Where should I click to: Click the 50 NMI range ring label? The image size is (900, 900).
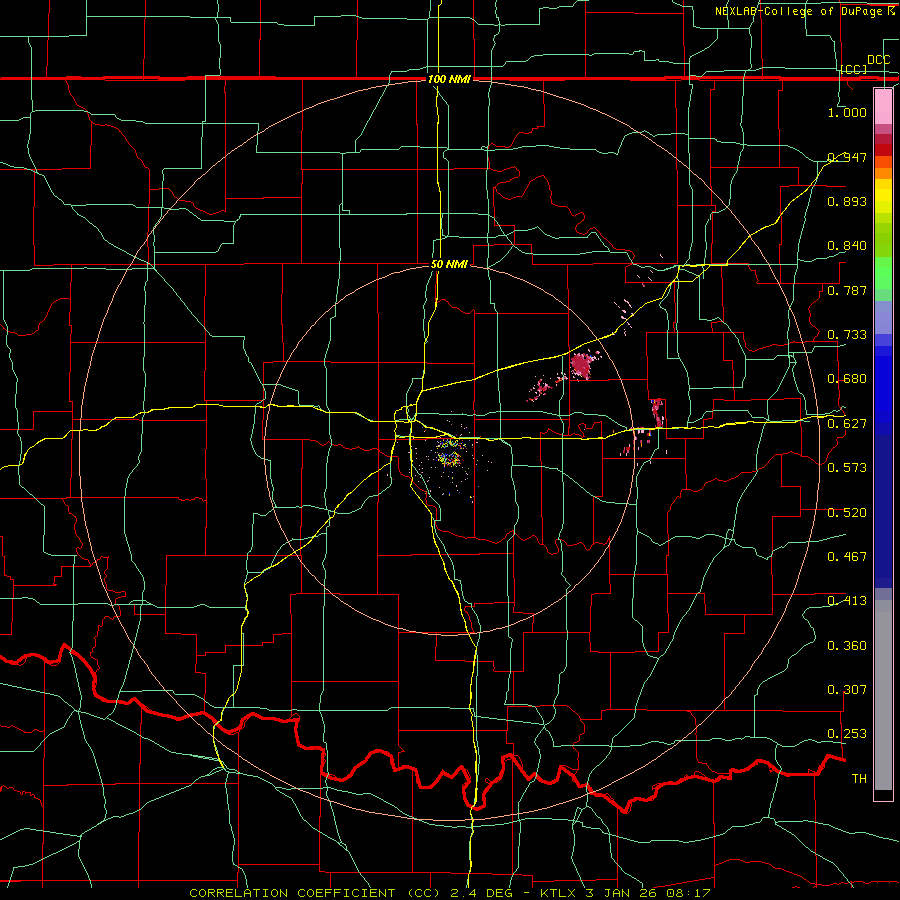pyautogui.click(x=449, y=264)
